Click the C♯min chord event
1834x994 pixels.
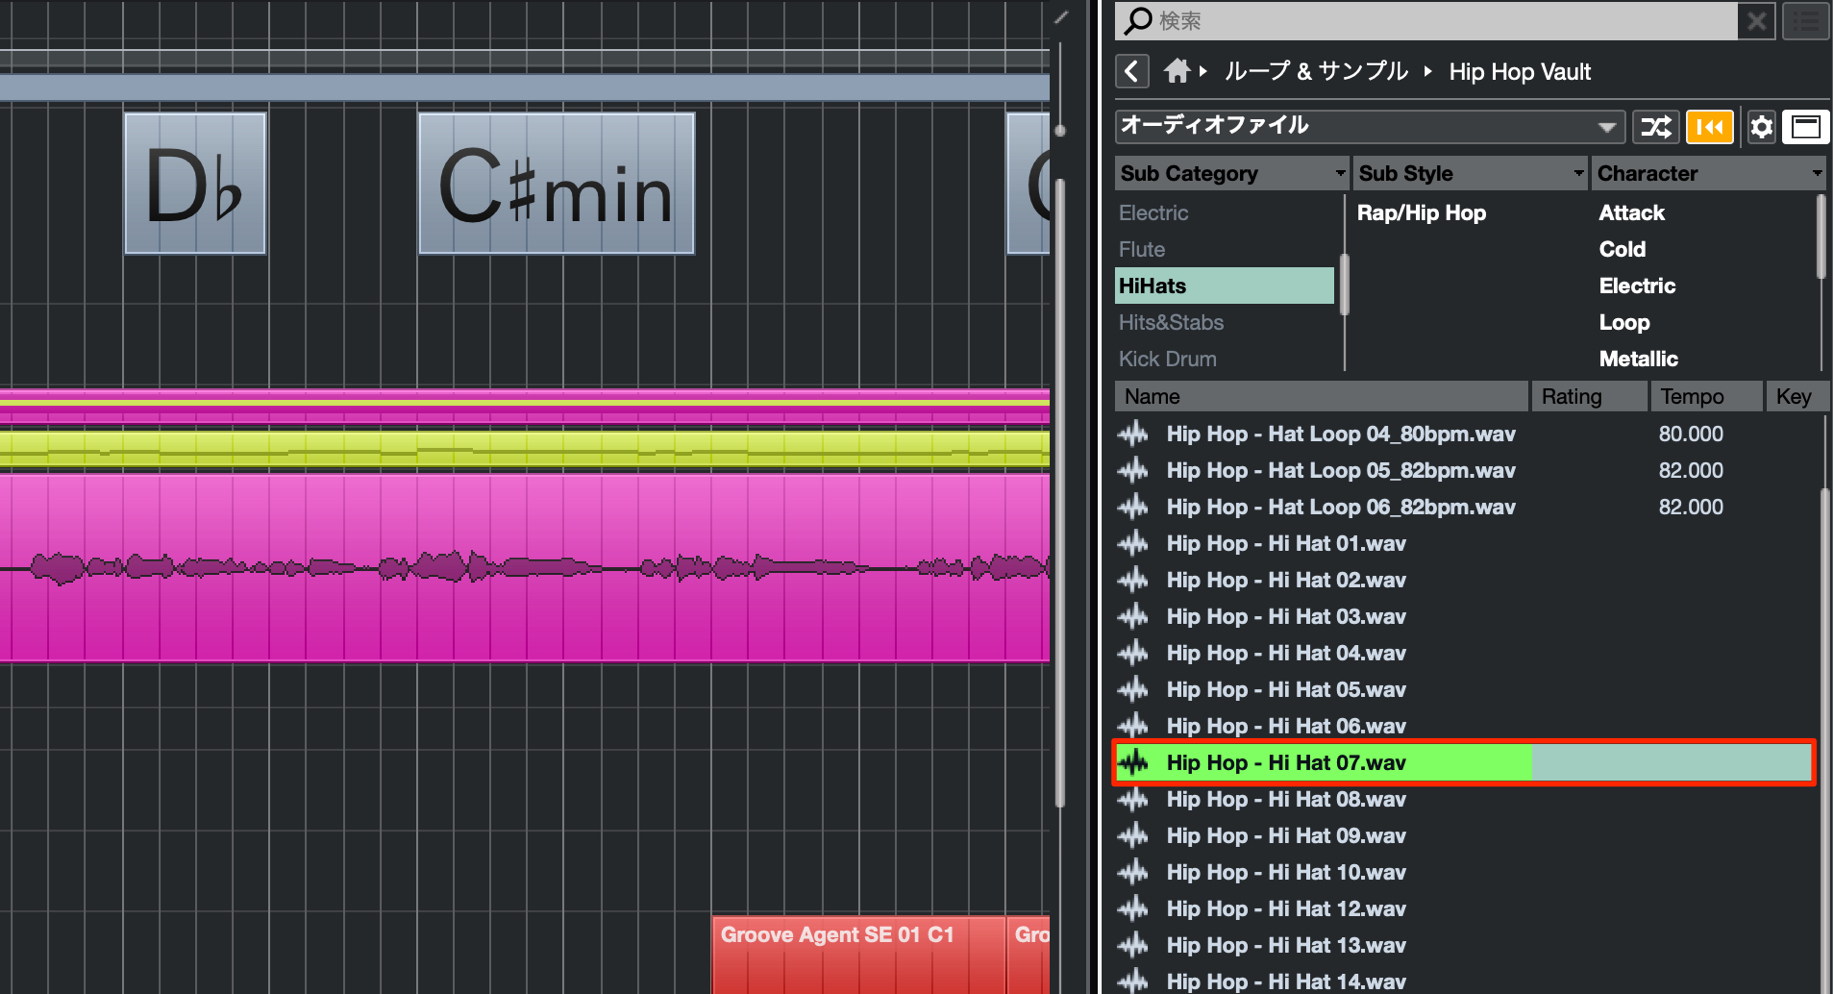(x=556, y=184)
